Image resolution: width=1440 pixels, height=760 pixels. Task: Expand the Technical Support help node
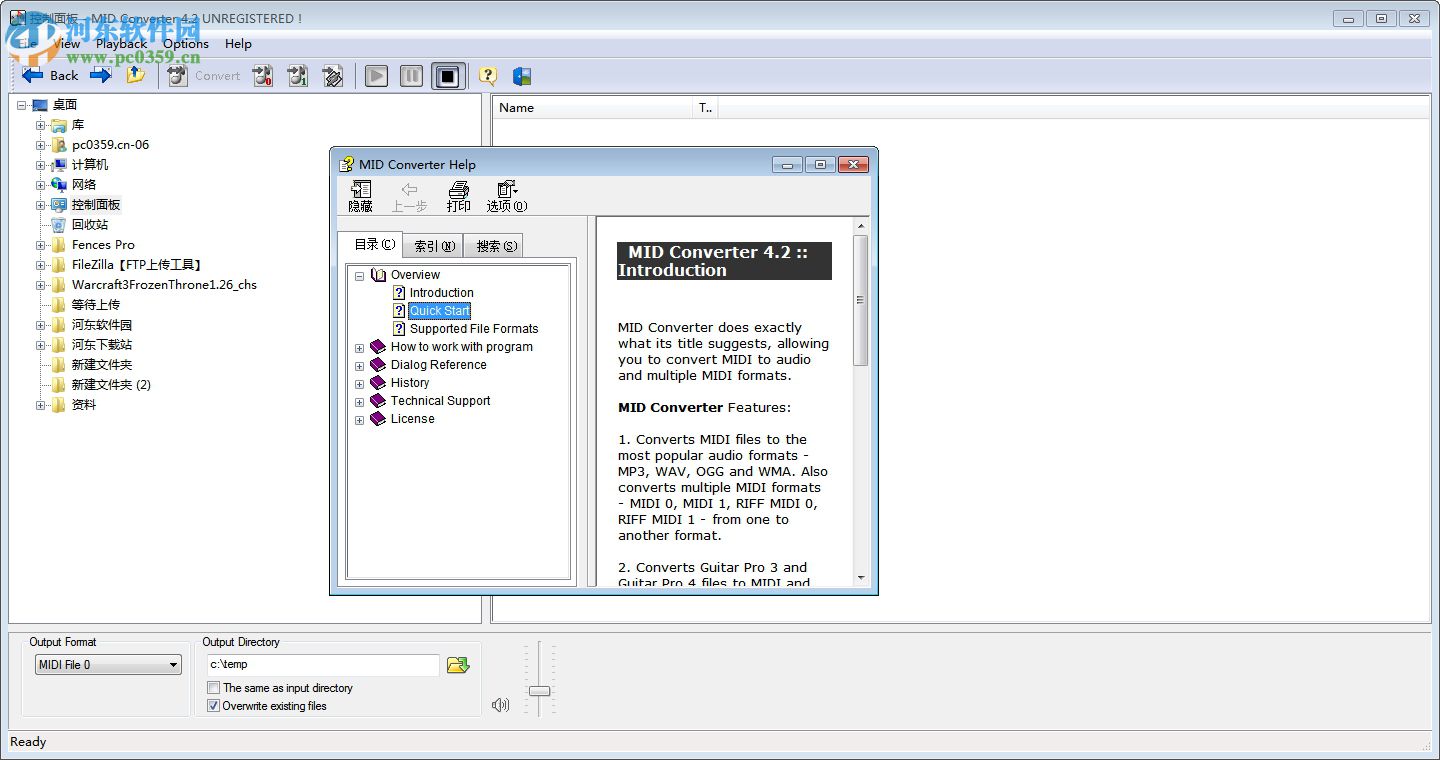tap(360, 401)
